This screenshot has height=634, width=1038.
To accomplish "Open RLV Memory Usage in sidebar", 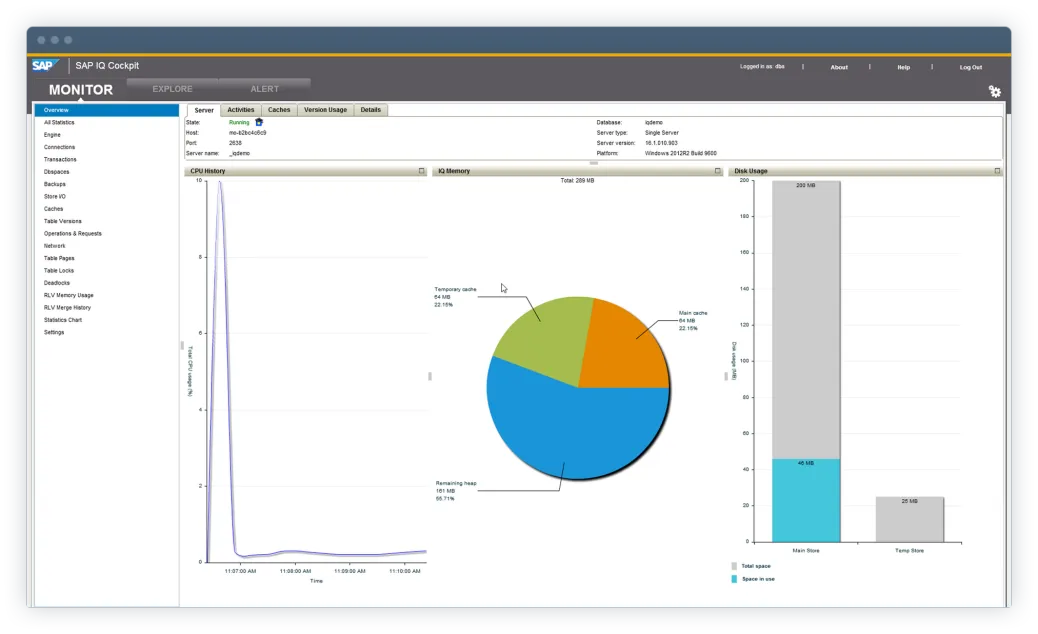I will pos(68,295).
